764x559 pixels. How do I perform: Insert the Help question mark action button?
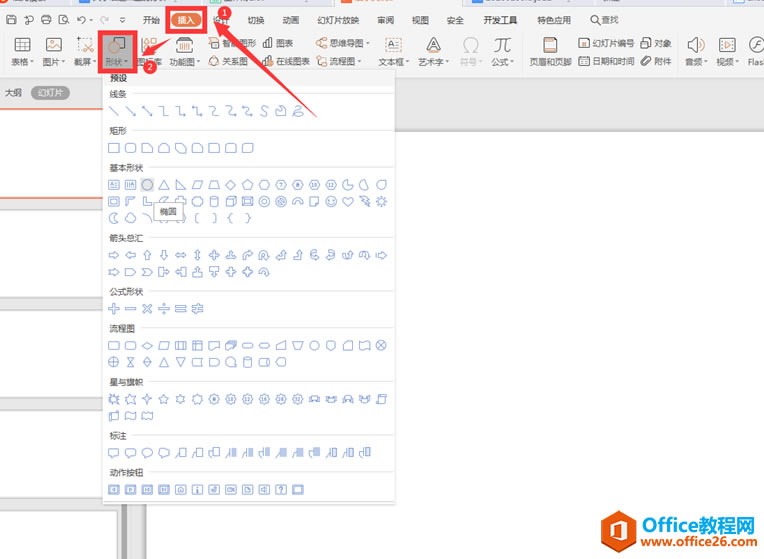281,489
